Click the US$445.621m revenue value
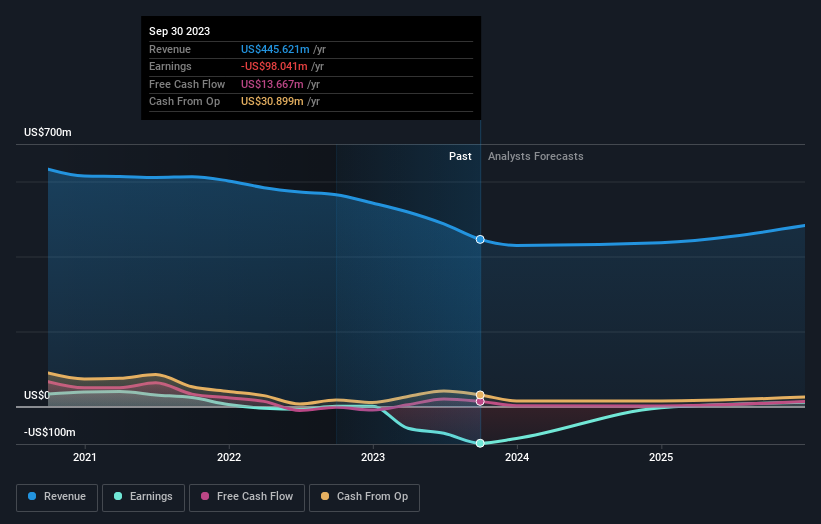821x524 pixels. click(275, 49)
